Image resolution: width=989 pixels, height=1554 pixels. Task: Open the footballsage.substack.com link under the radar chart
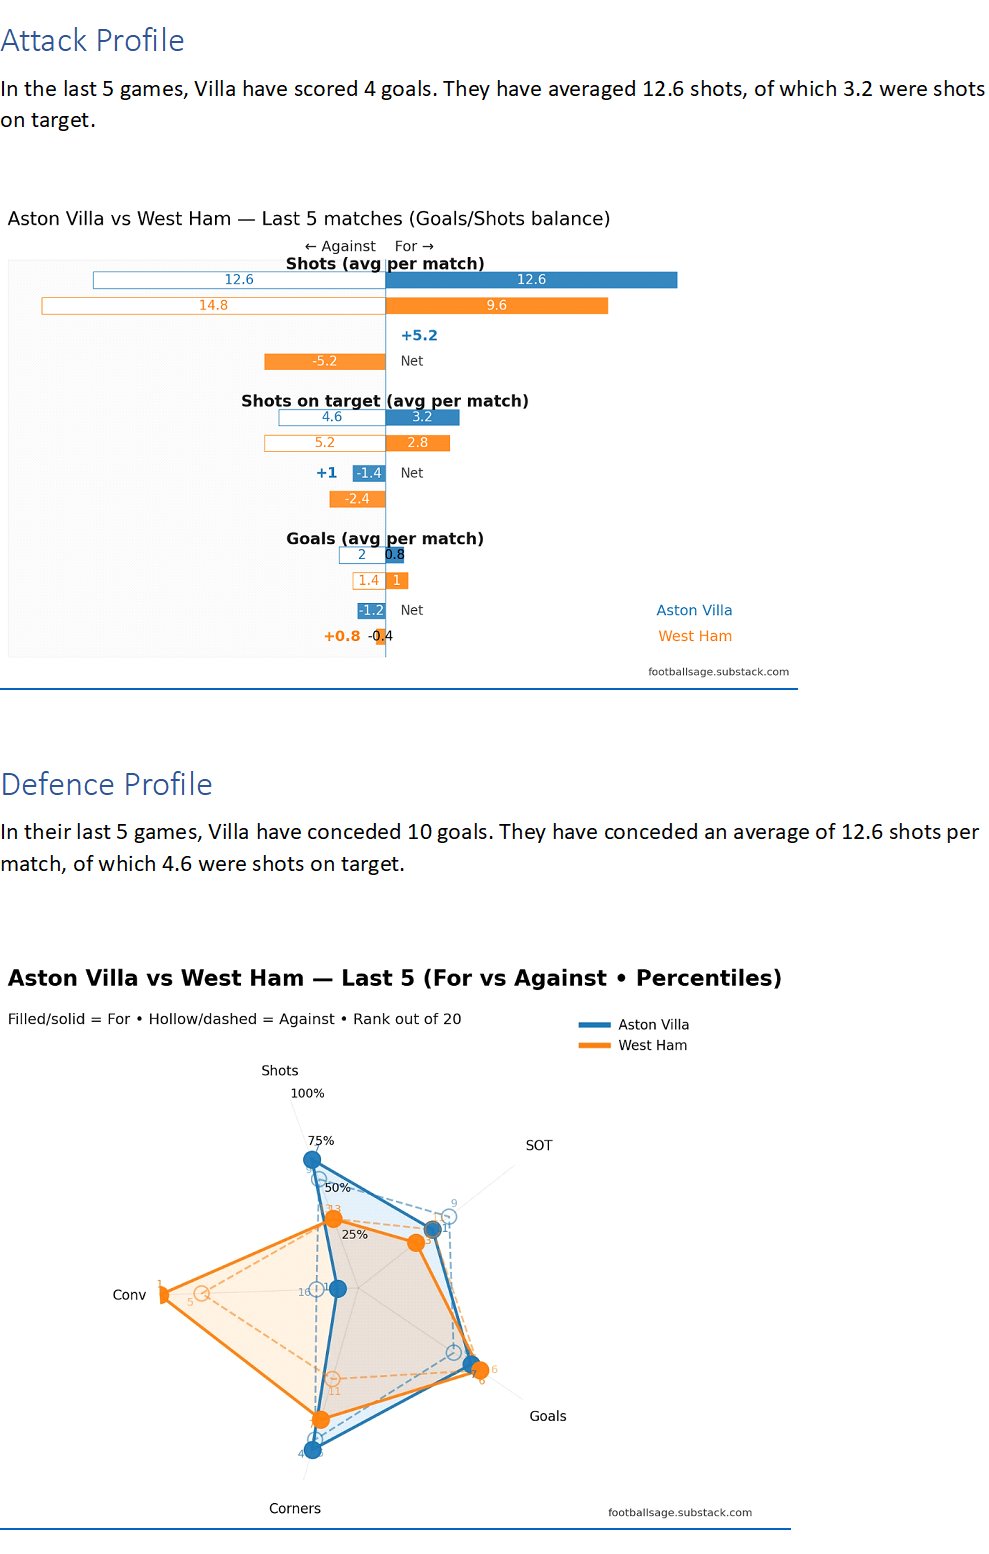point(680,1513)
